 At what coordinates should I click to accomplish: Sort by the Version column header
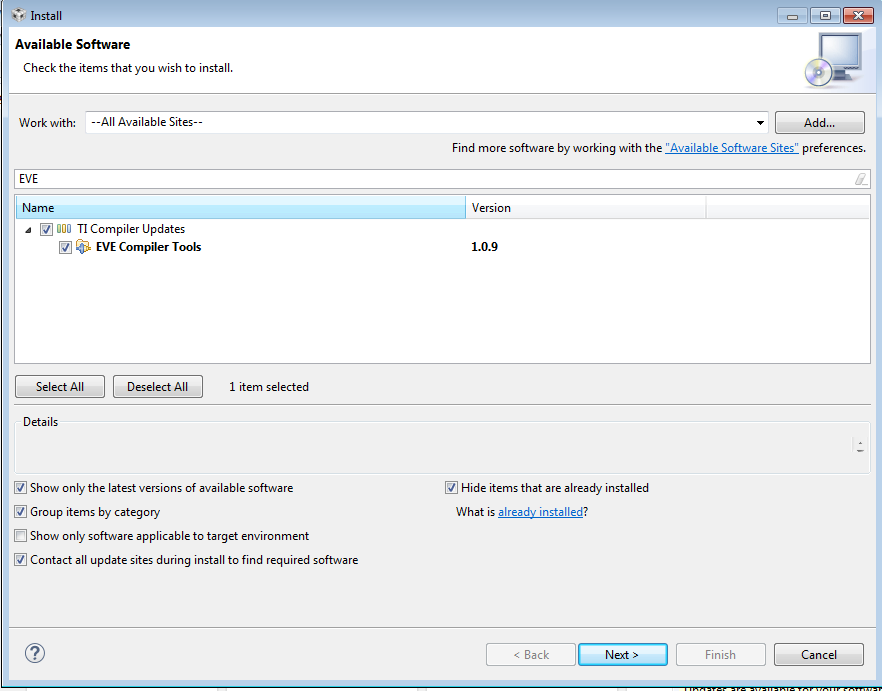pos(586,208)
